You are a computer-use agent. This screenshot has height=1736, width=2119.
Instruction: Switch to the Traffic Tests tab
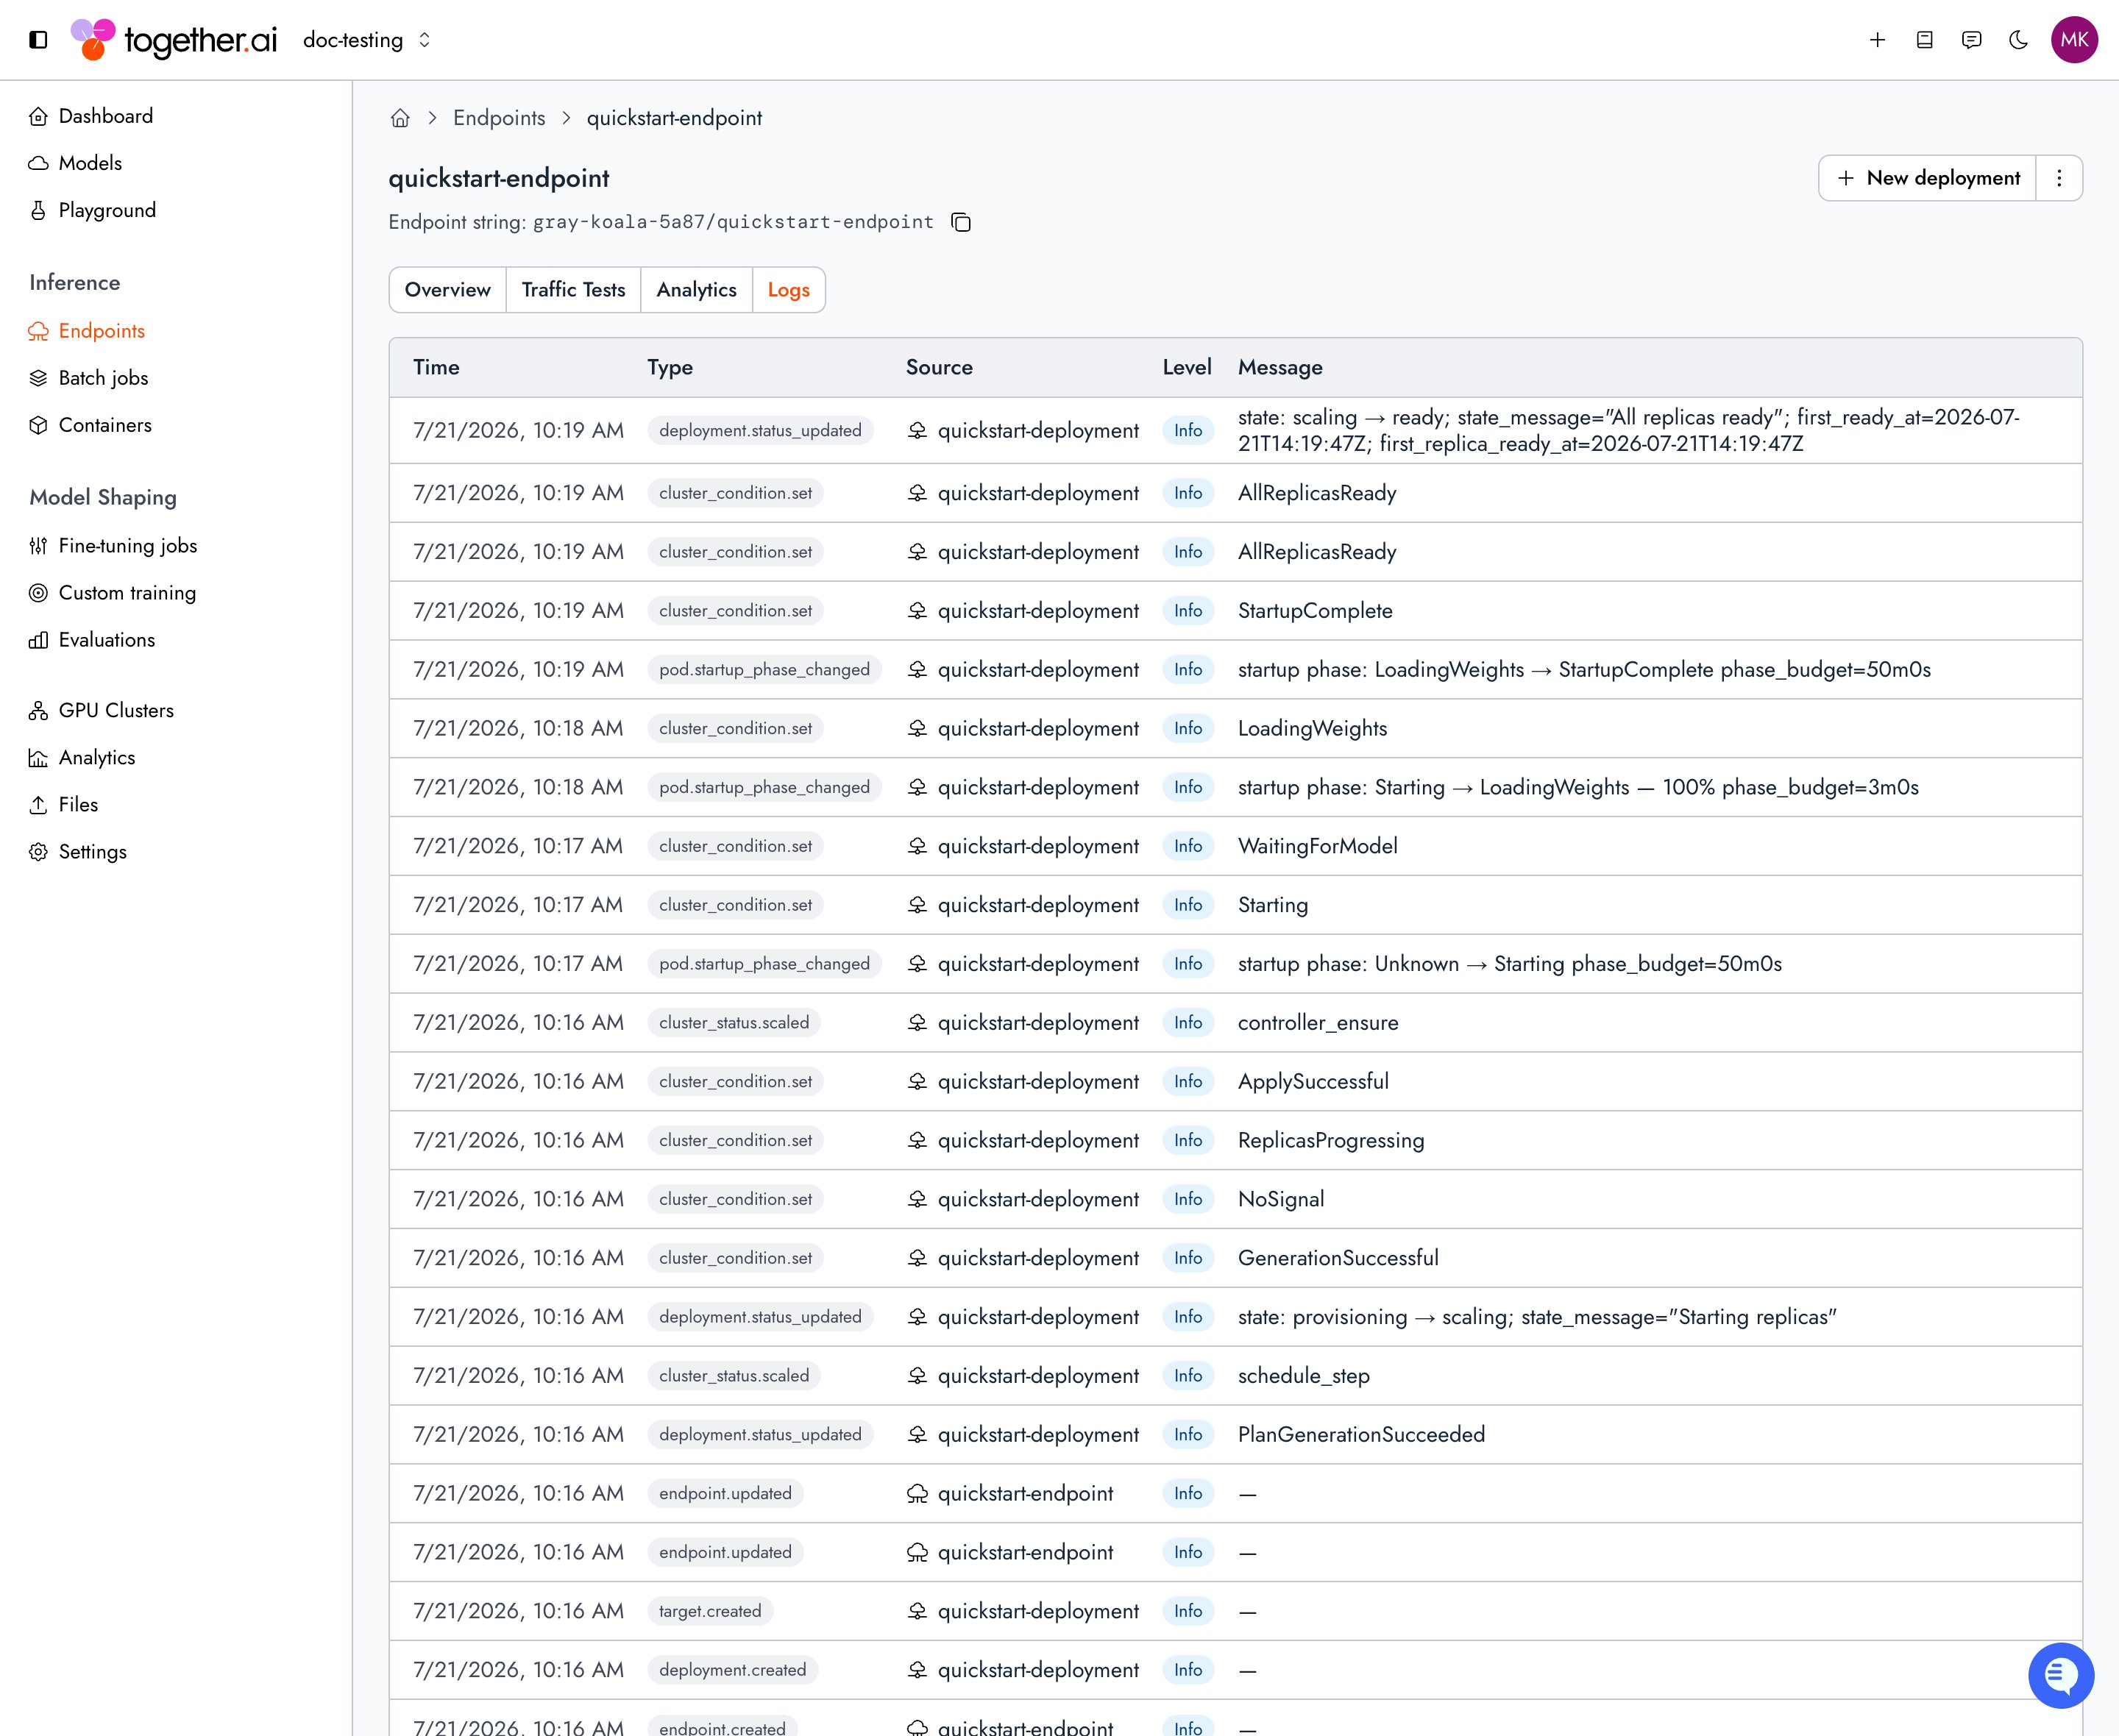(573, 290)
